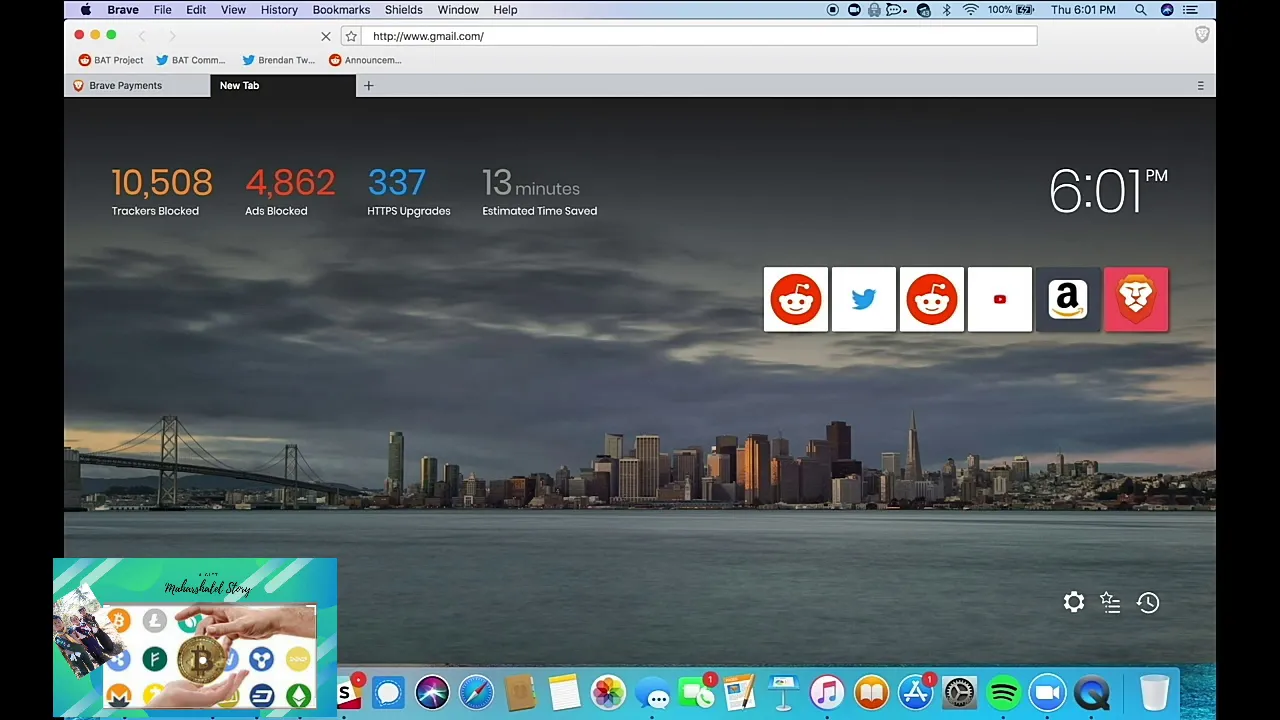Open the battery 100% status menu
Viewport: 1280px width, 720px height.
[1011, 10]
